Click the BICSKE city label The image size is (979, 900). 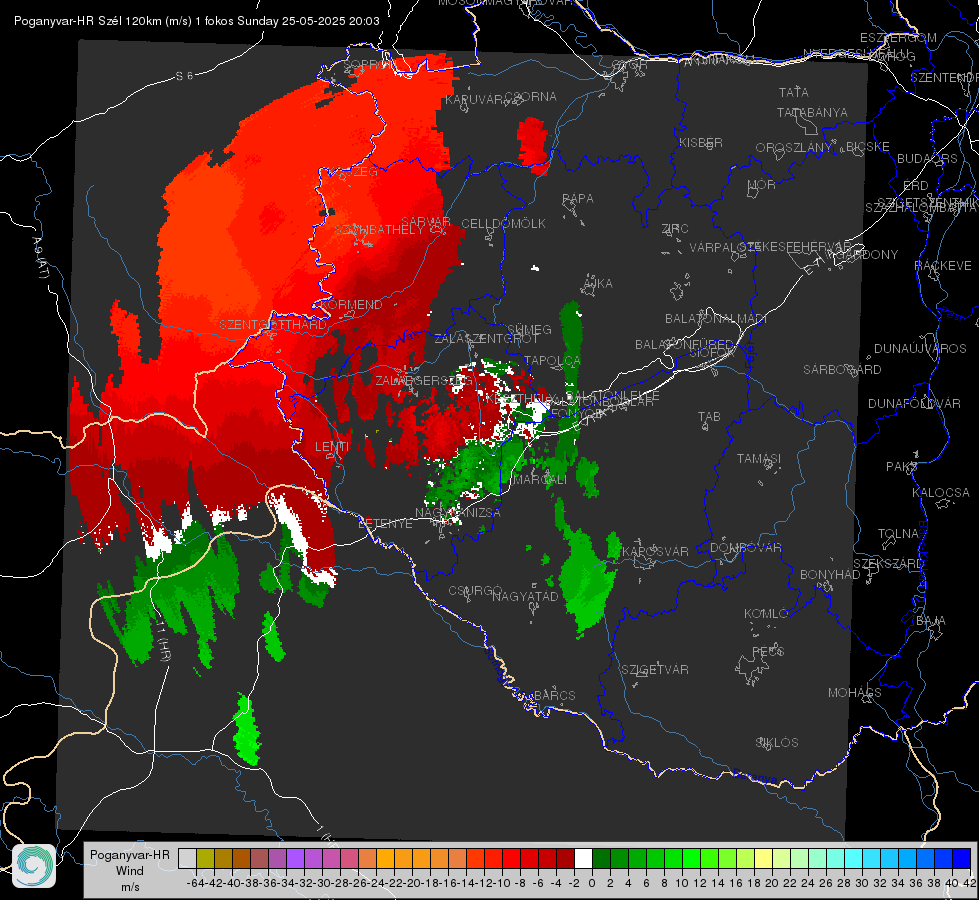point(868,147)
